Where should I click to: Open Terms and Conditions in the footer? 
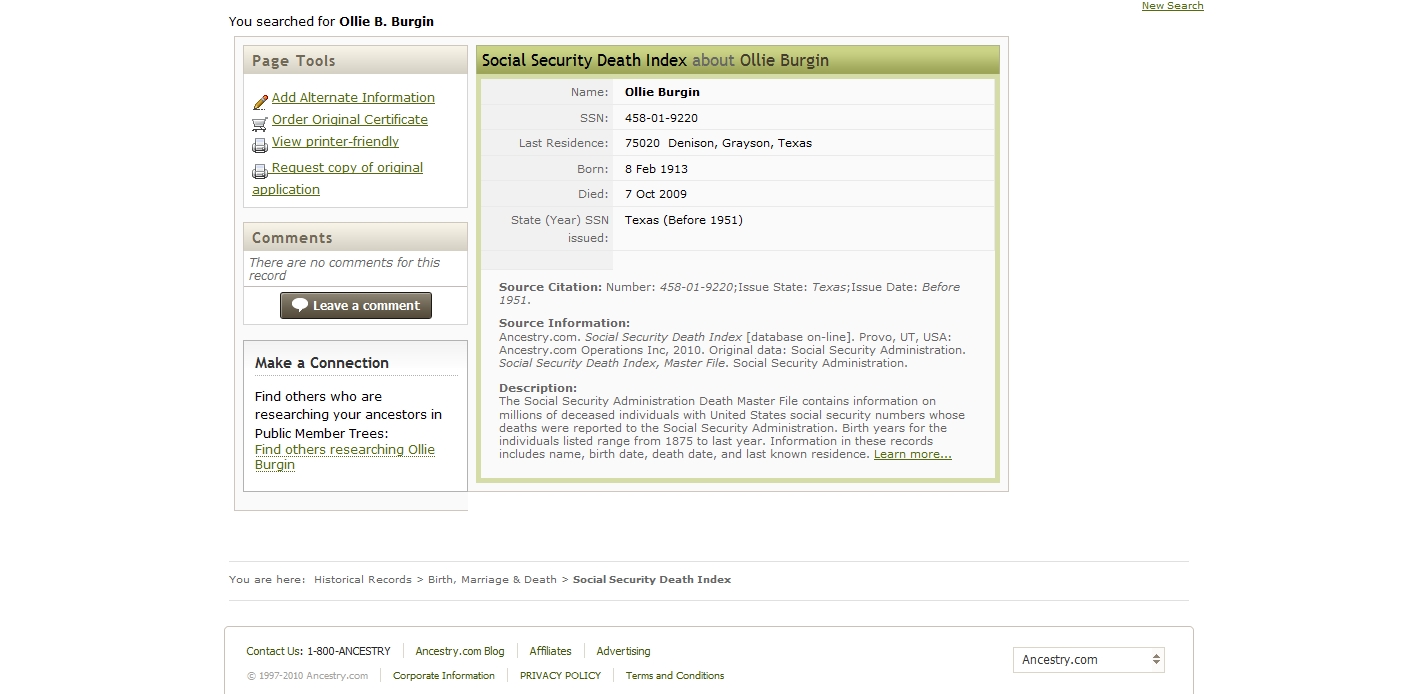[675, 676]
